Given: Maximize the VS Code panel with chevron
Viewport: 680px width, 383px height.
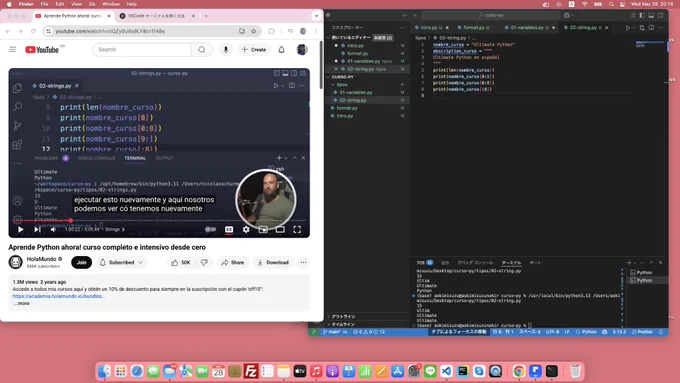Looking at the screenshot, I should [651, 262].
